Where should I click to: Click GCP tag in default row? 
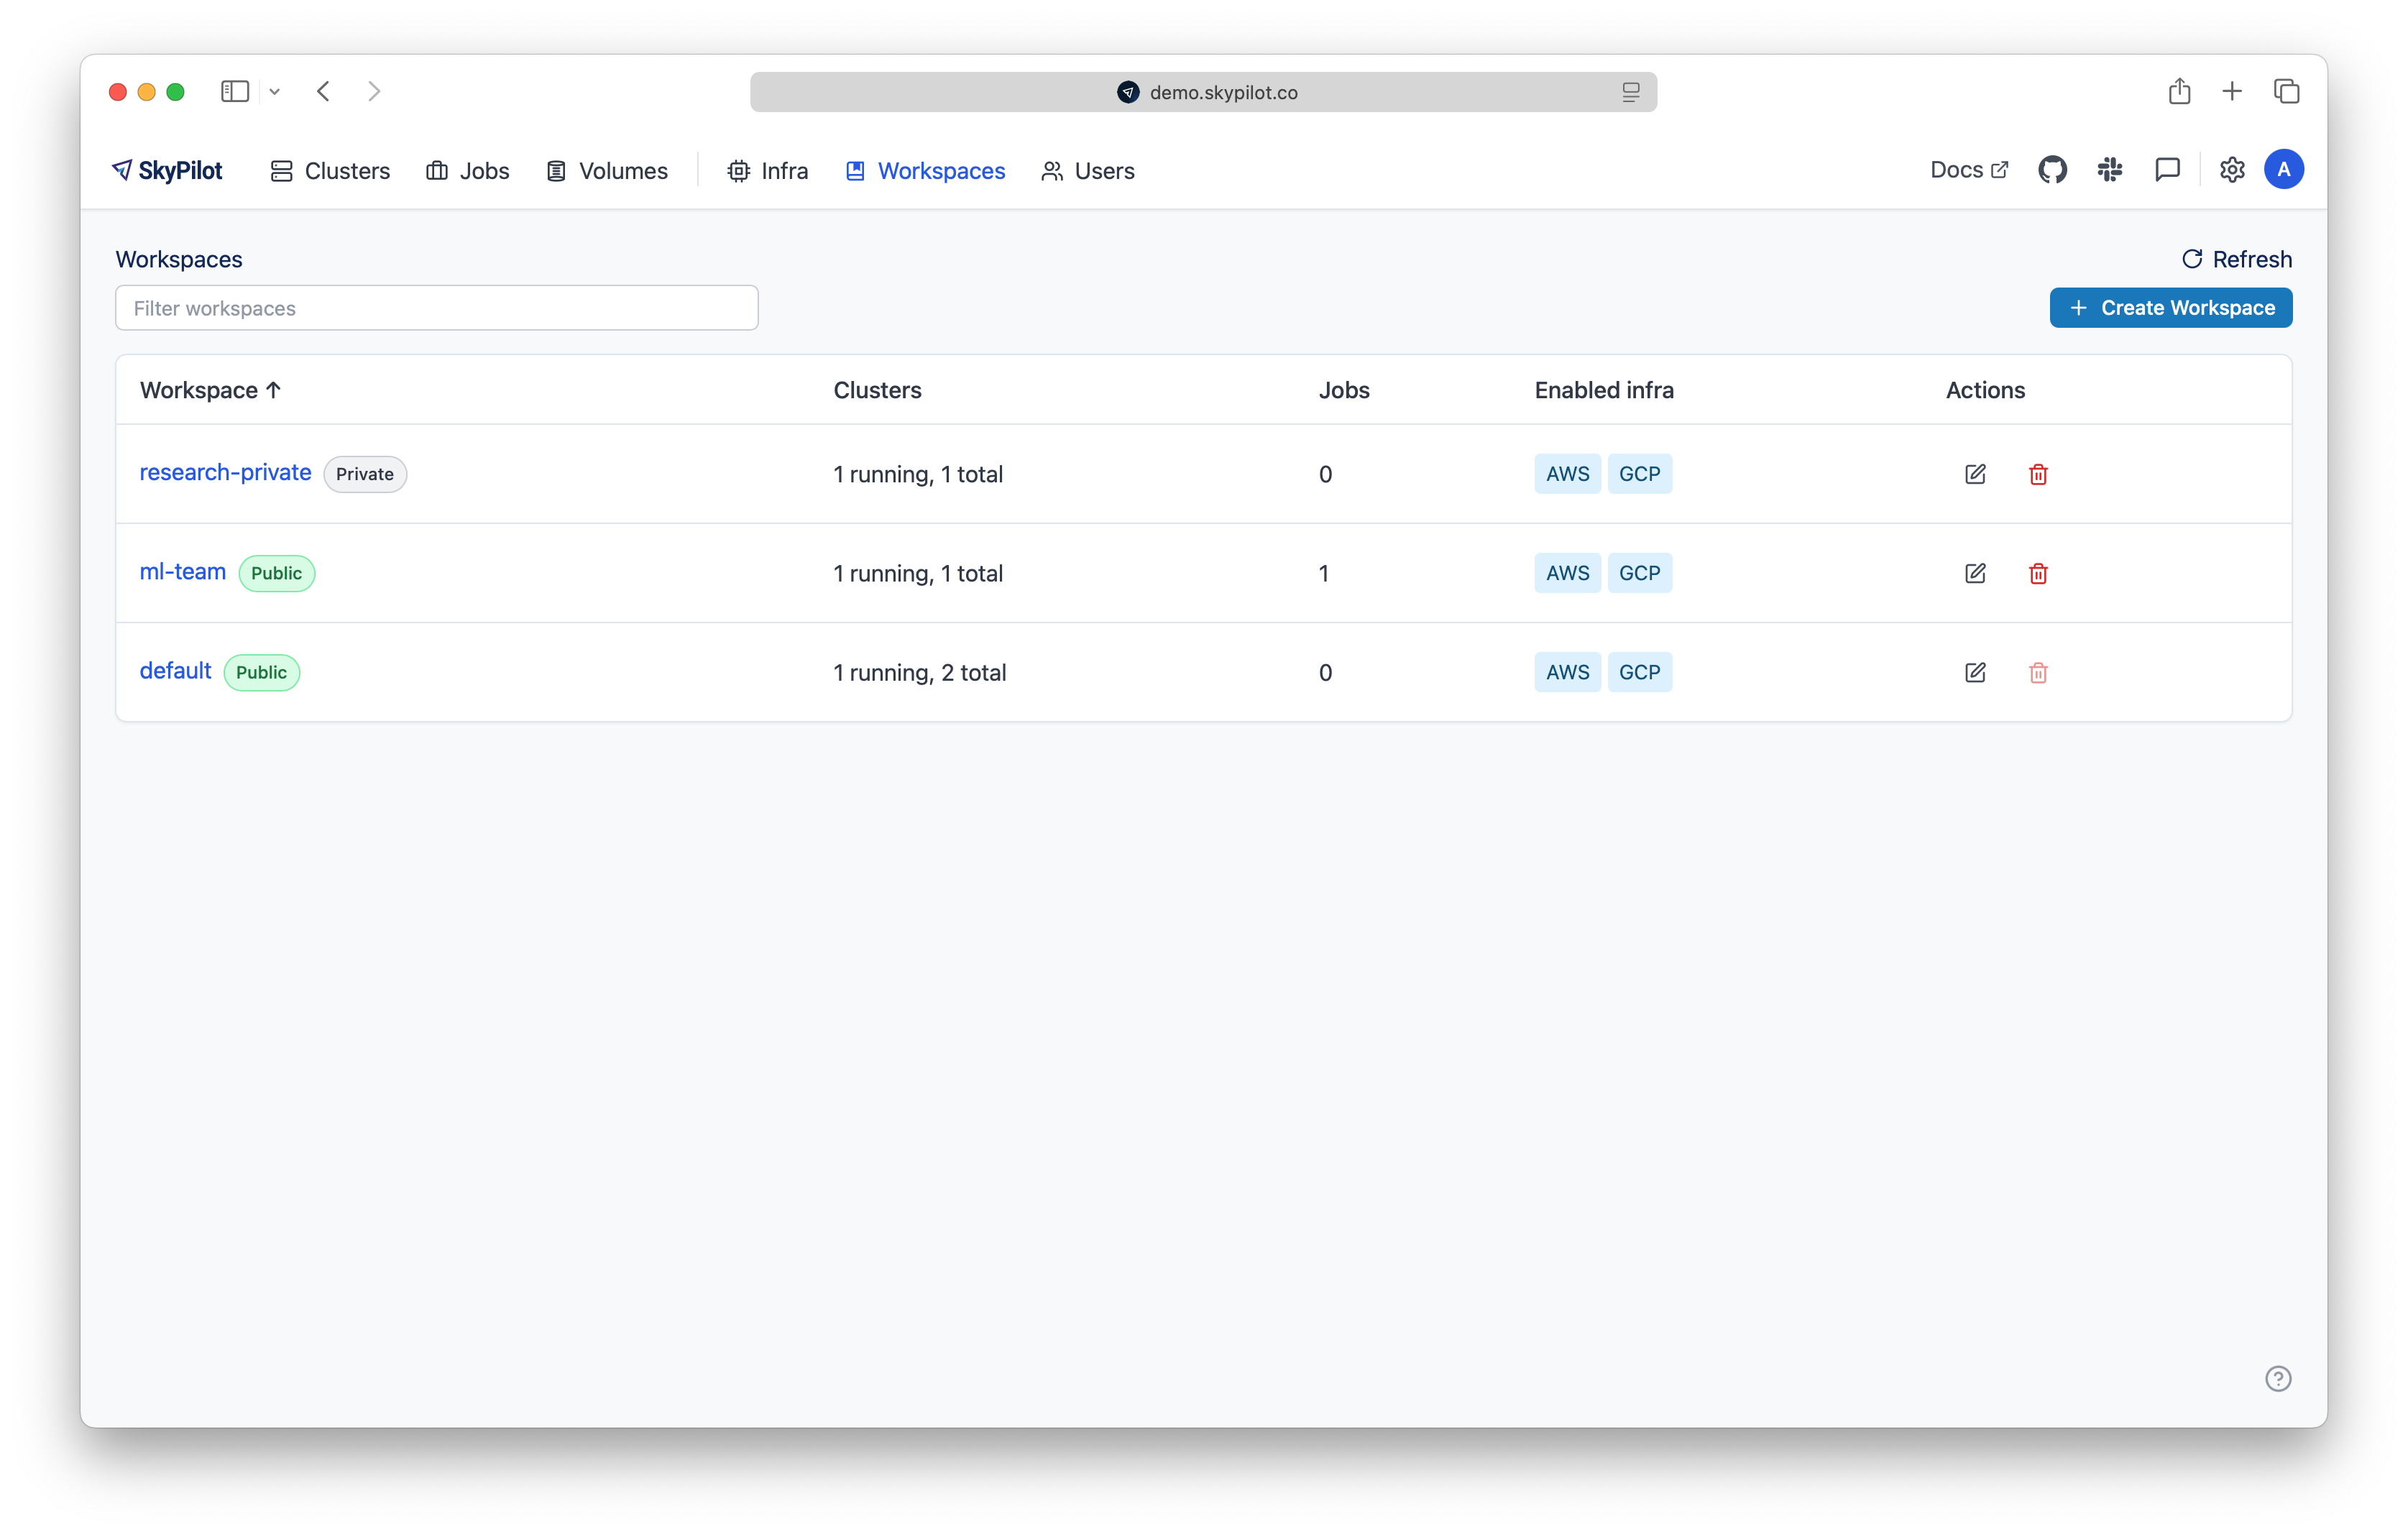click(1639, 672)
